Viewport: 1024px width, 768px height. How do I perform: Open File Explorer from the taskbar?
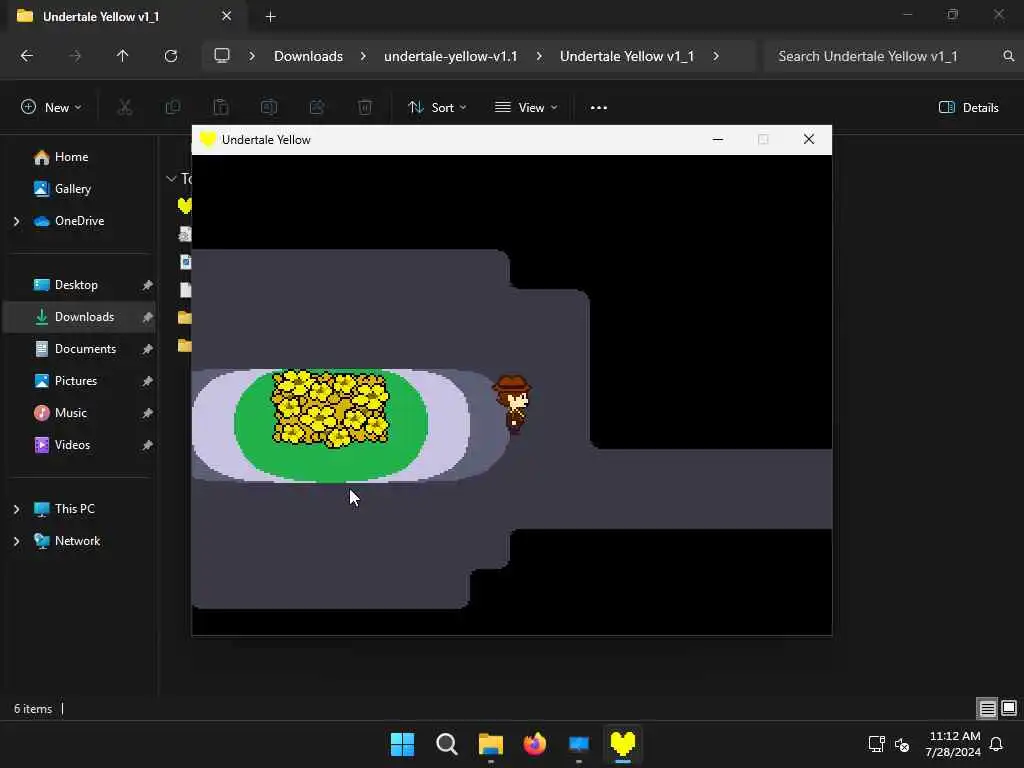click(490, 744)
